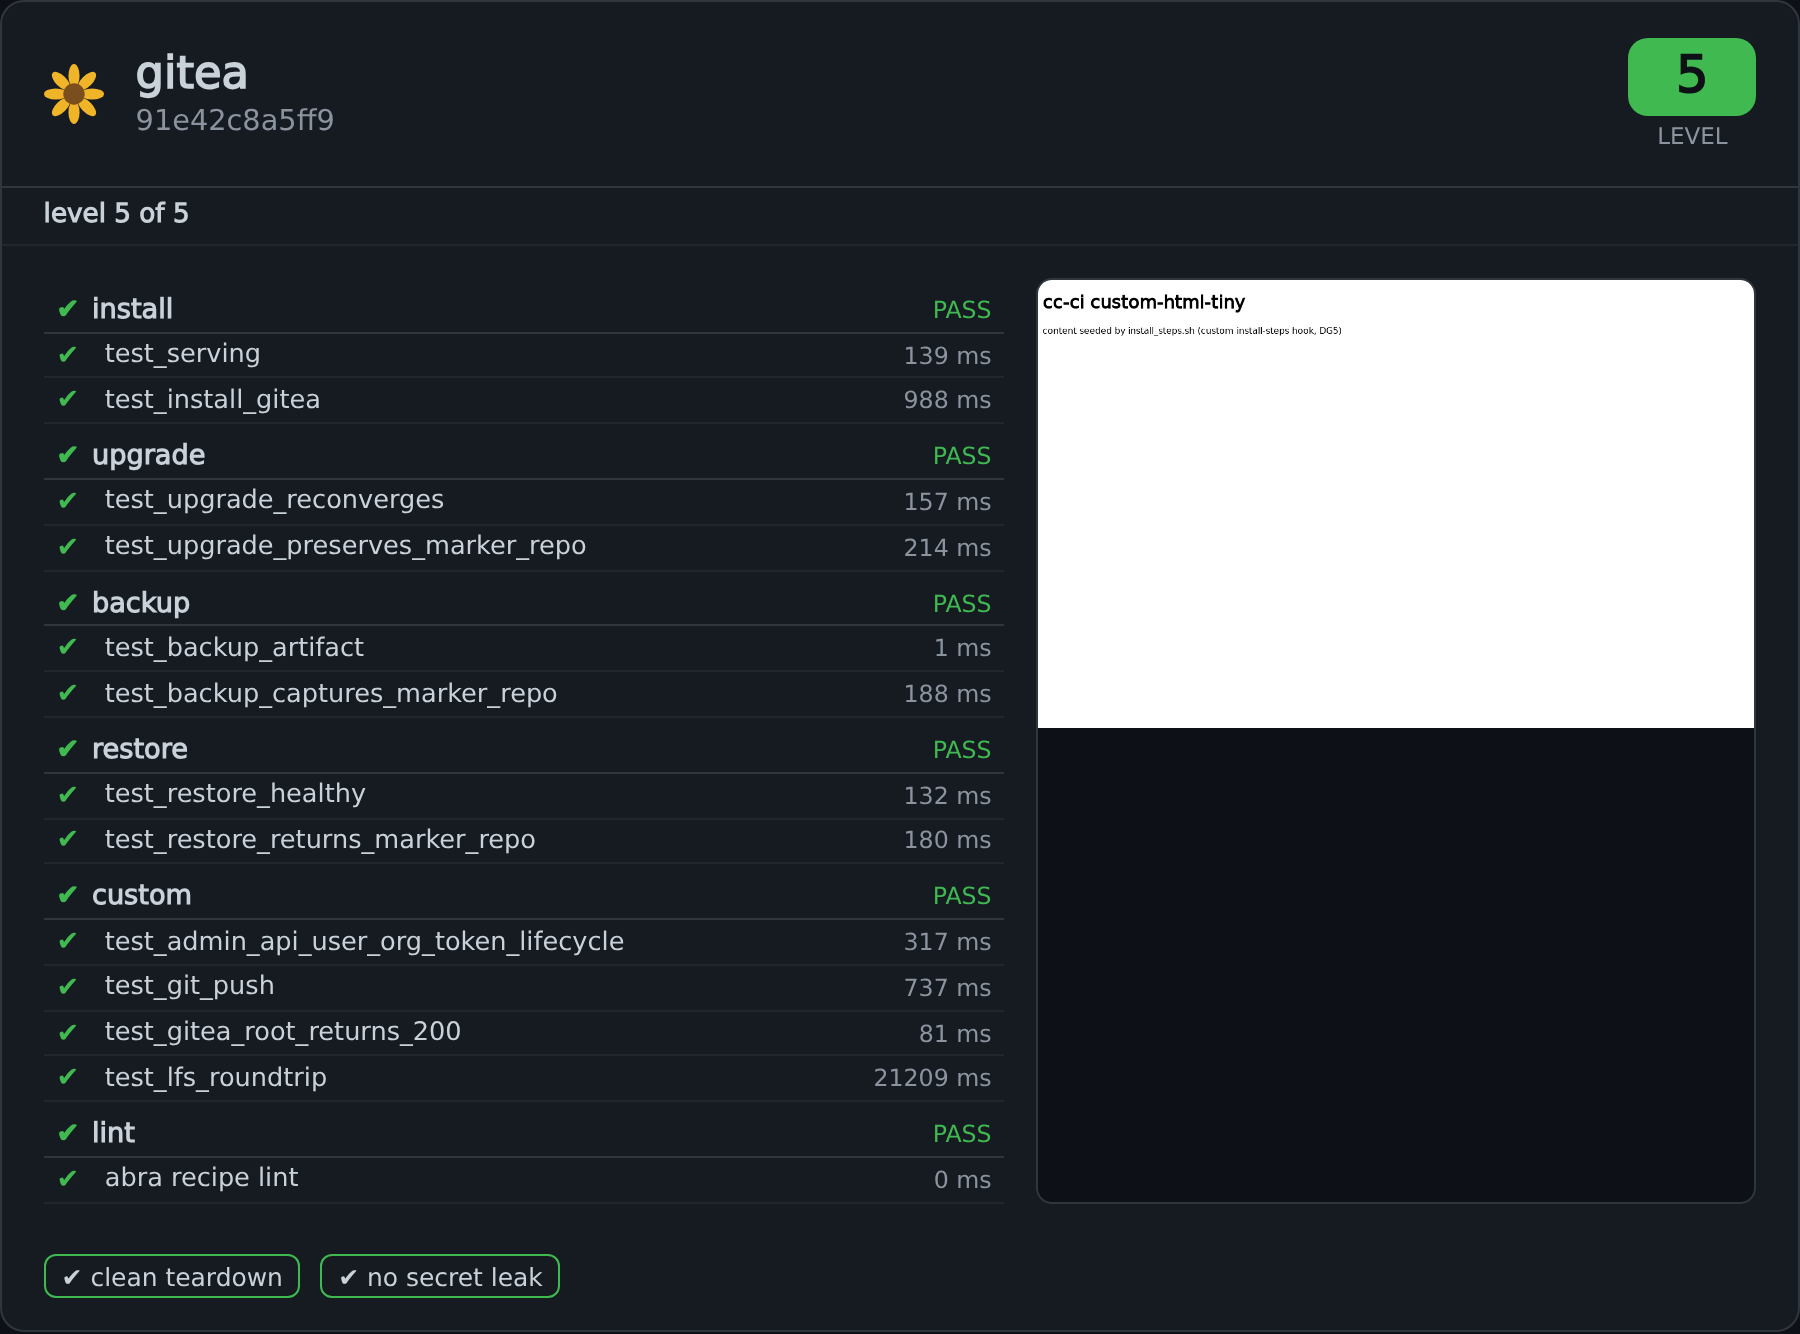Click the commit hash 91e42c8a5ff9
Viewport: 1800px width, 1334px height.
pyautogui.click(x=235, y=120)
